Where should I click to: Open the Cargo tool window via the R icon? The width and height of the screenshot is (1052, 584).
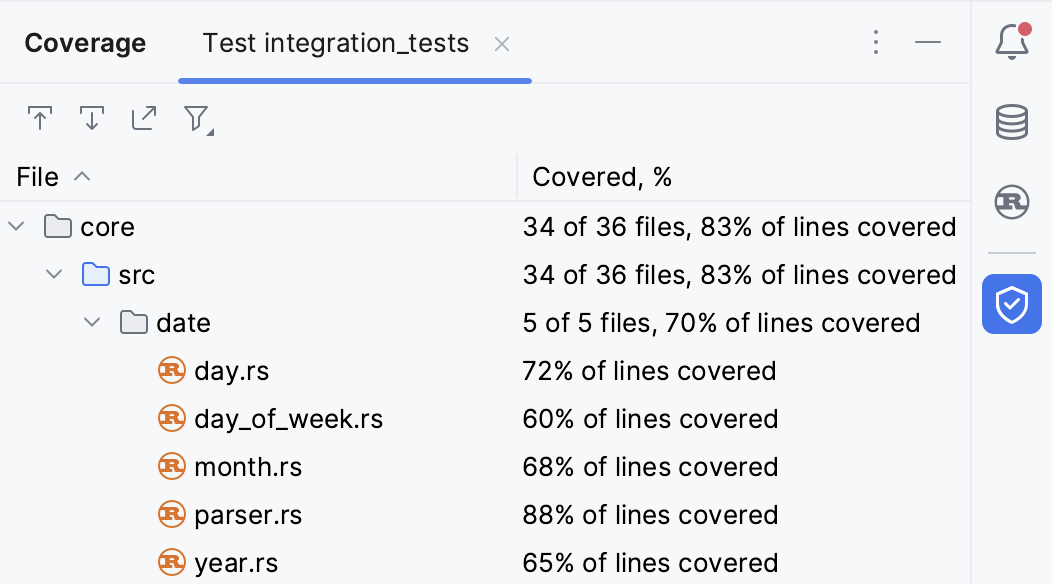coord(1011,202)
